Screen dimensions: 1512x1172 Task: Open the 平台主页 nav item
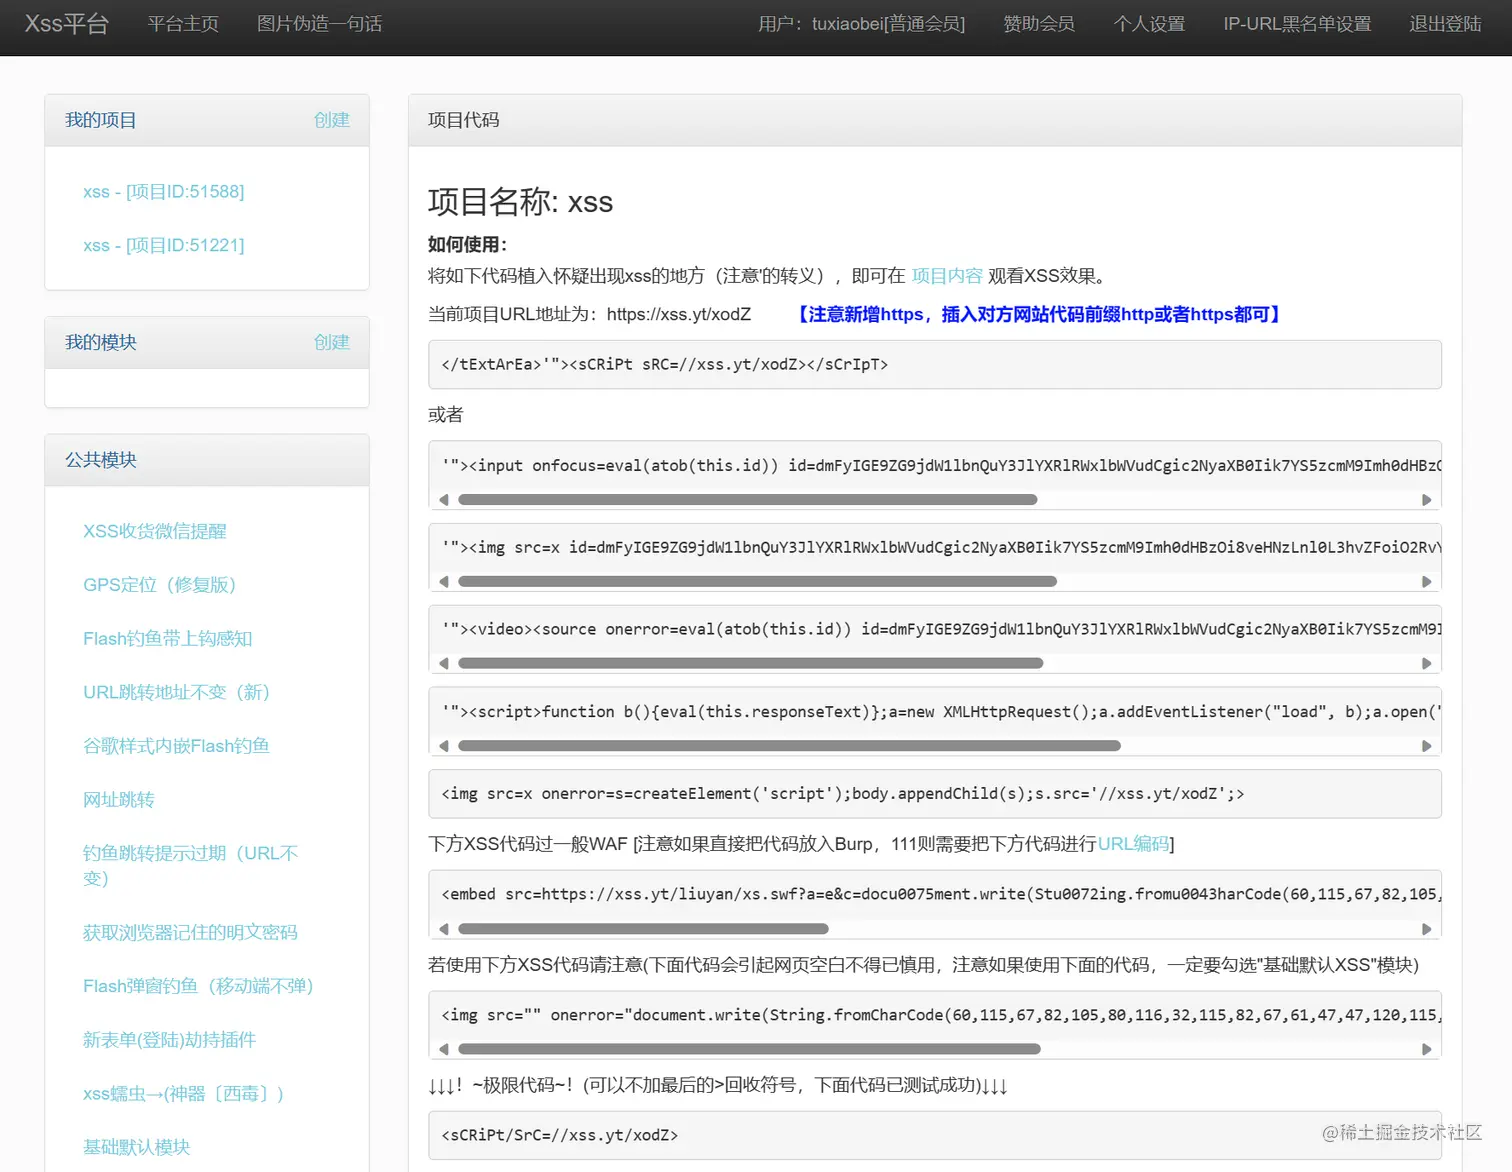pos(183,24)
